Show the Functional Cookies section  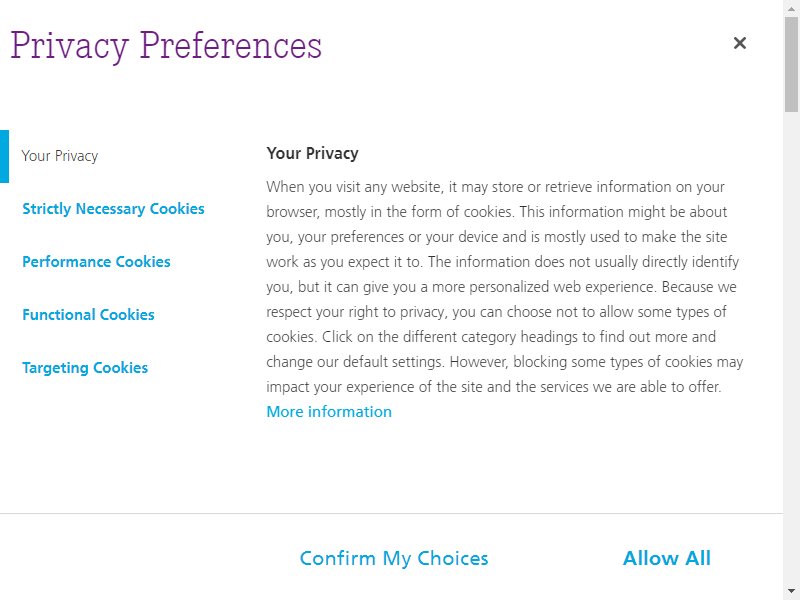88,315
